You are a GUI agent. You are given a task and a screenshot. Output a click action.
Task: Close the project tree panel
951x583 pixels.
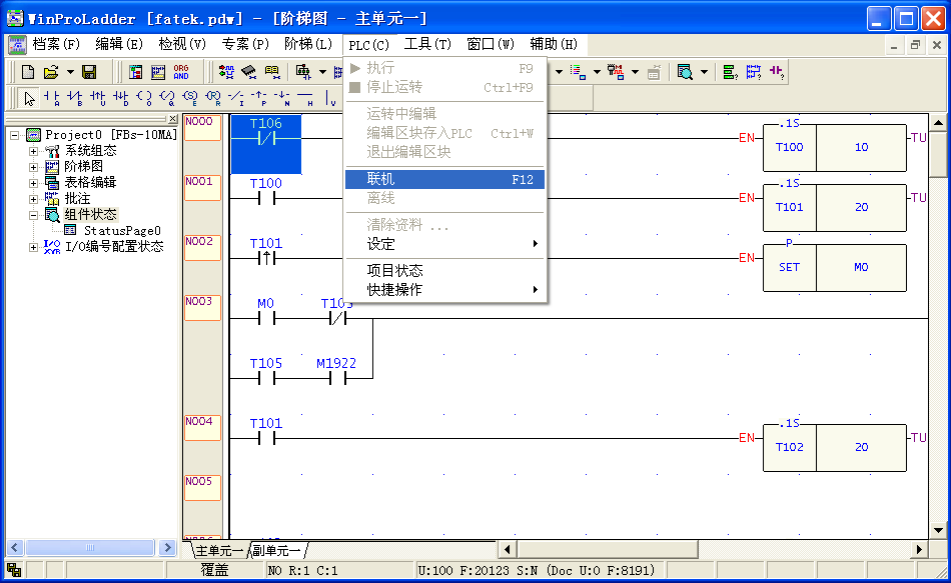pos(172,120)
